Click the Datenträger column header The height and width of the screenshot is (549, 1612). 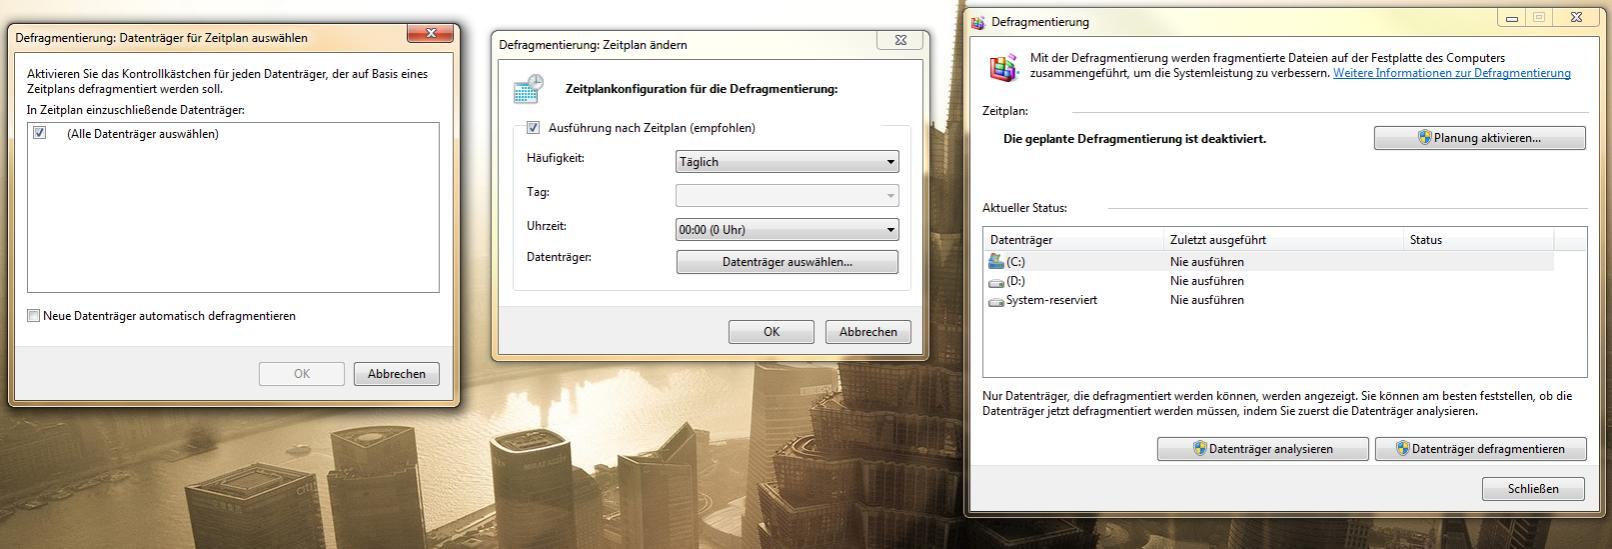point(1073,240)
